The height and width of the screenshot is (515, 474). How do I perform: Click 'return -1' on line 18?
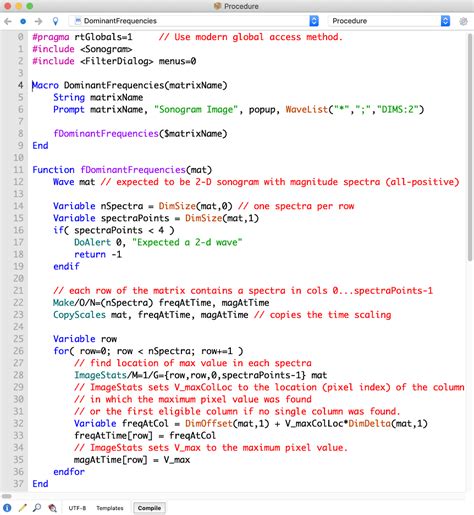98,254
